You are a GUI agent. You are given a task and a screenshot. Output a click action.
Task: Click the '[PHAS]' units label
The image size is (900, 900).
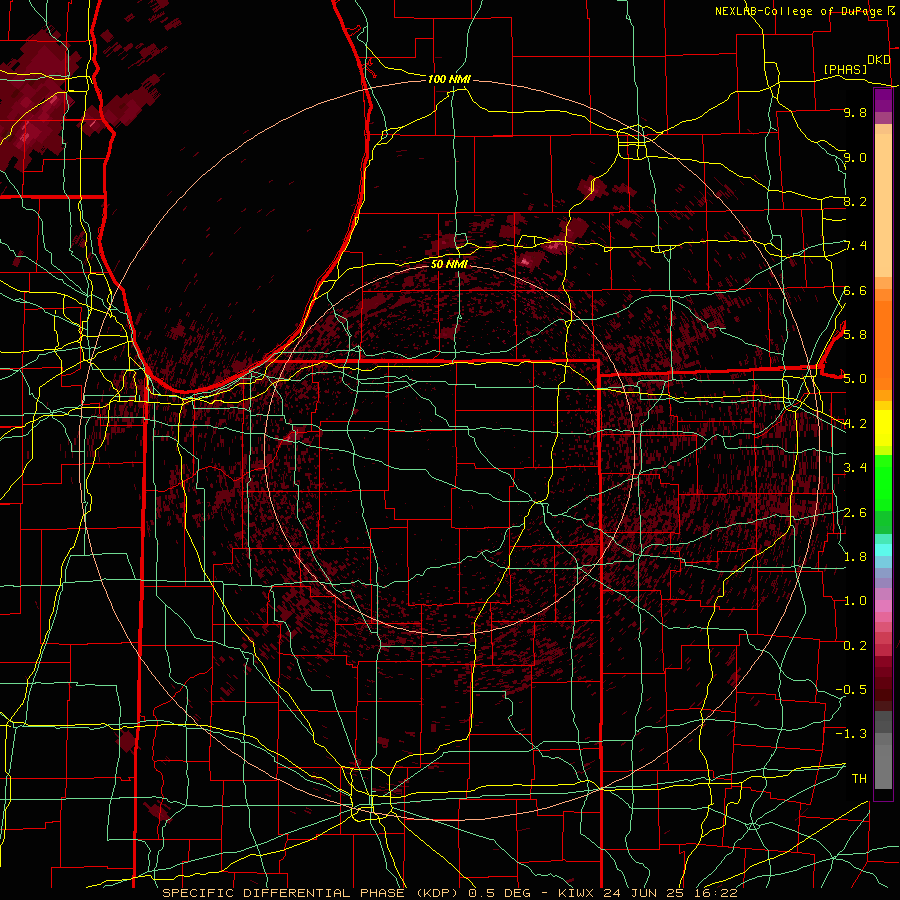click(x=845, y=70)
